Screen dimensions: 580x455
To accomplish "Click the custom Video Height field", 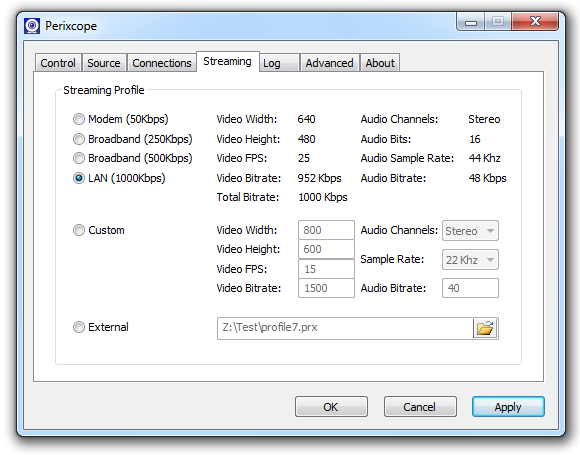I will click(326, 249).
